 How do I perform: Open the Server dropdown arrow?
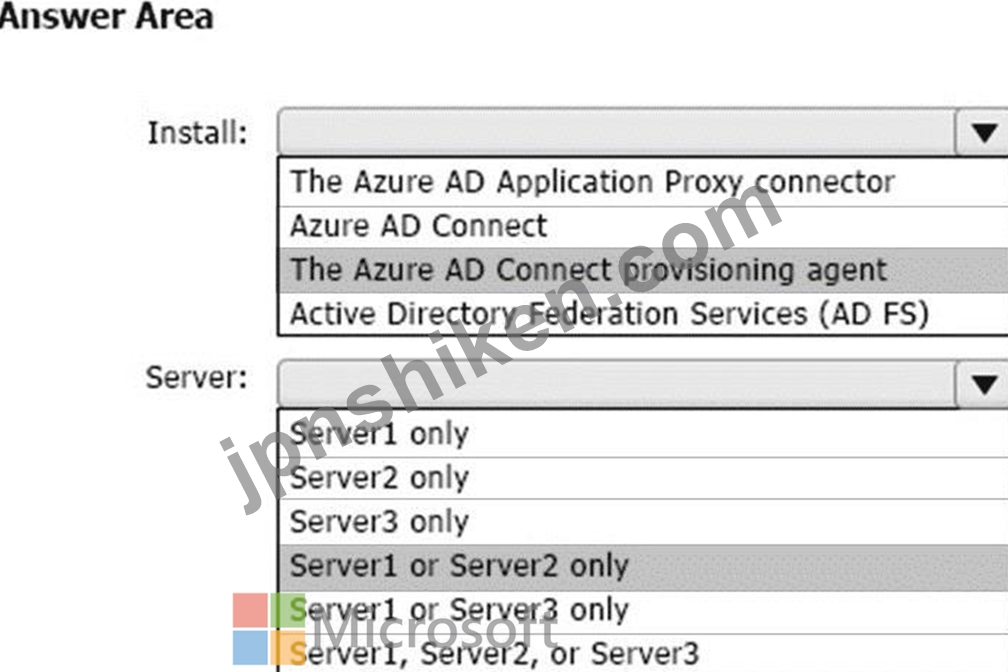click(982, 384)
